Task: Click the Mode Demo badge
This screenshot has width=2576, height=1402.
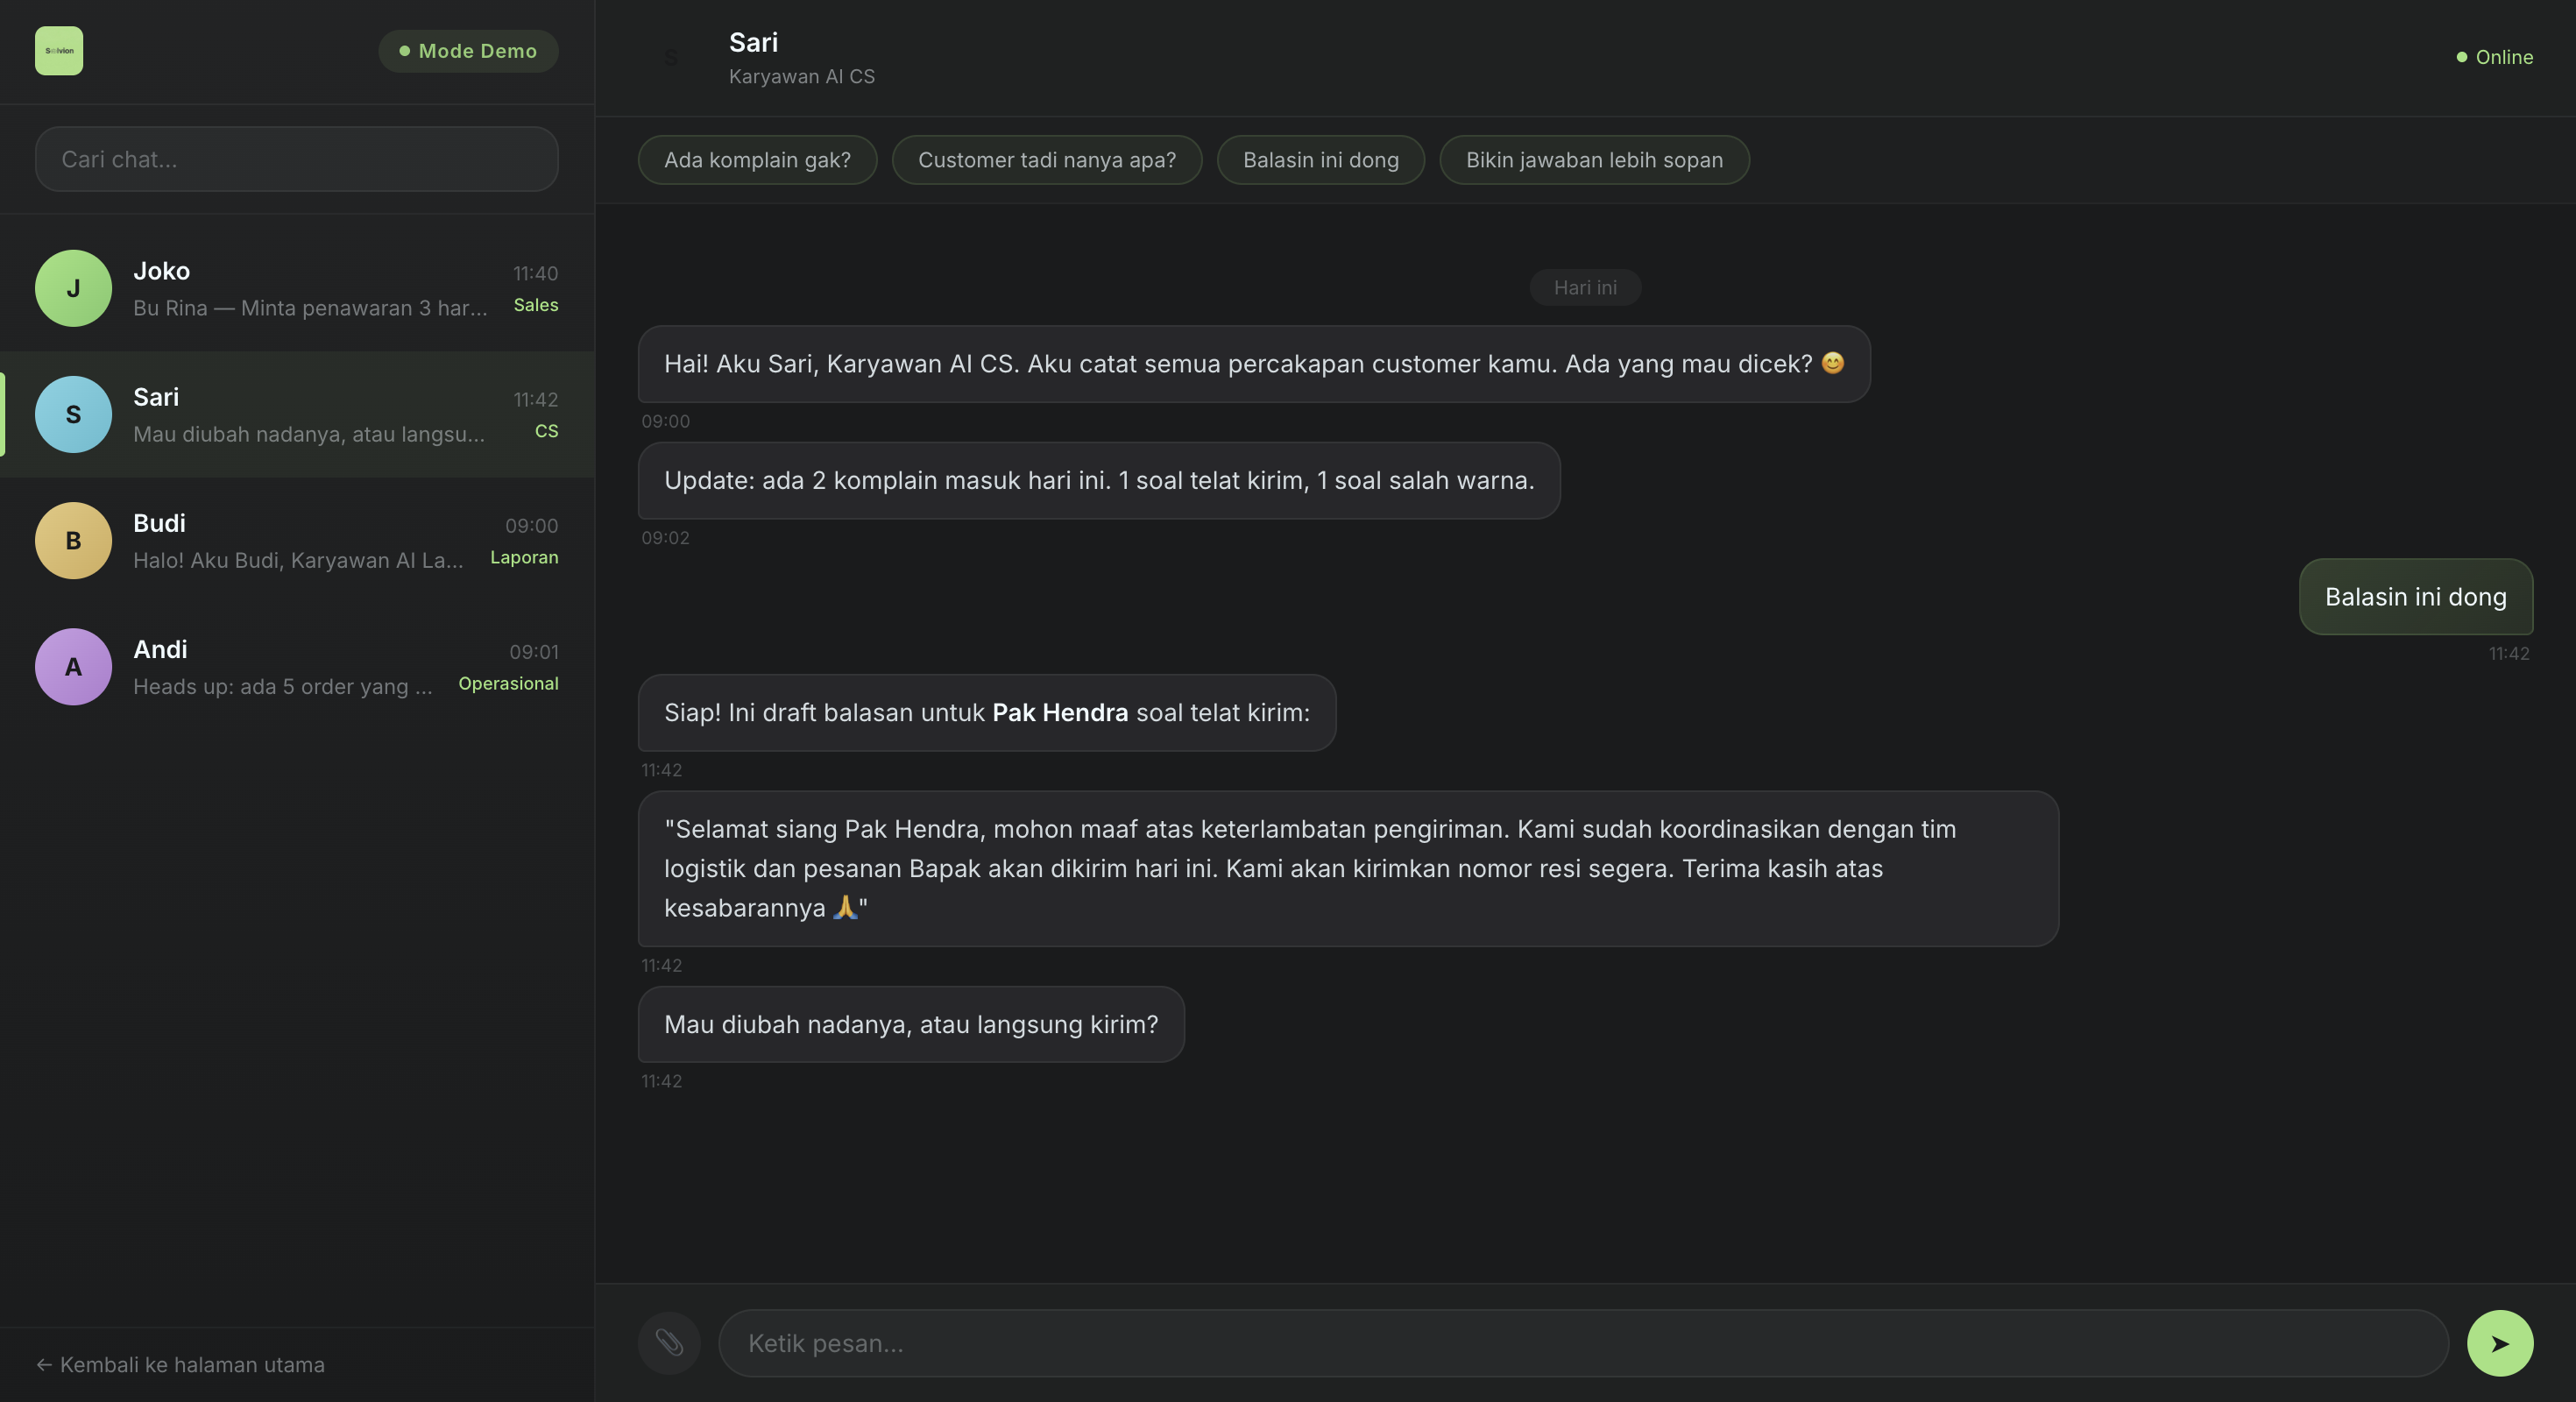Action: click(x=468, y=51)
